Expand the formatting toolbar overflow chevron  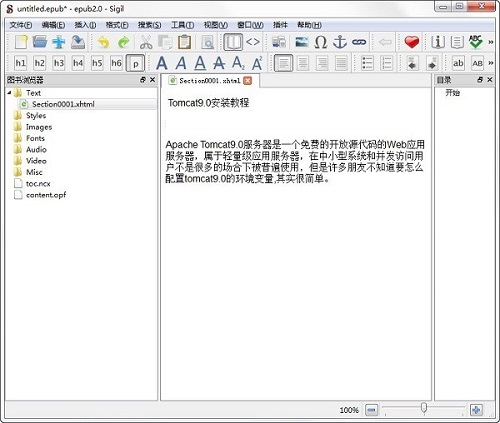[491, 63]
